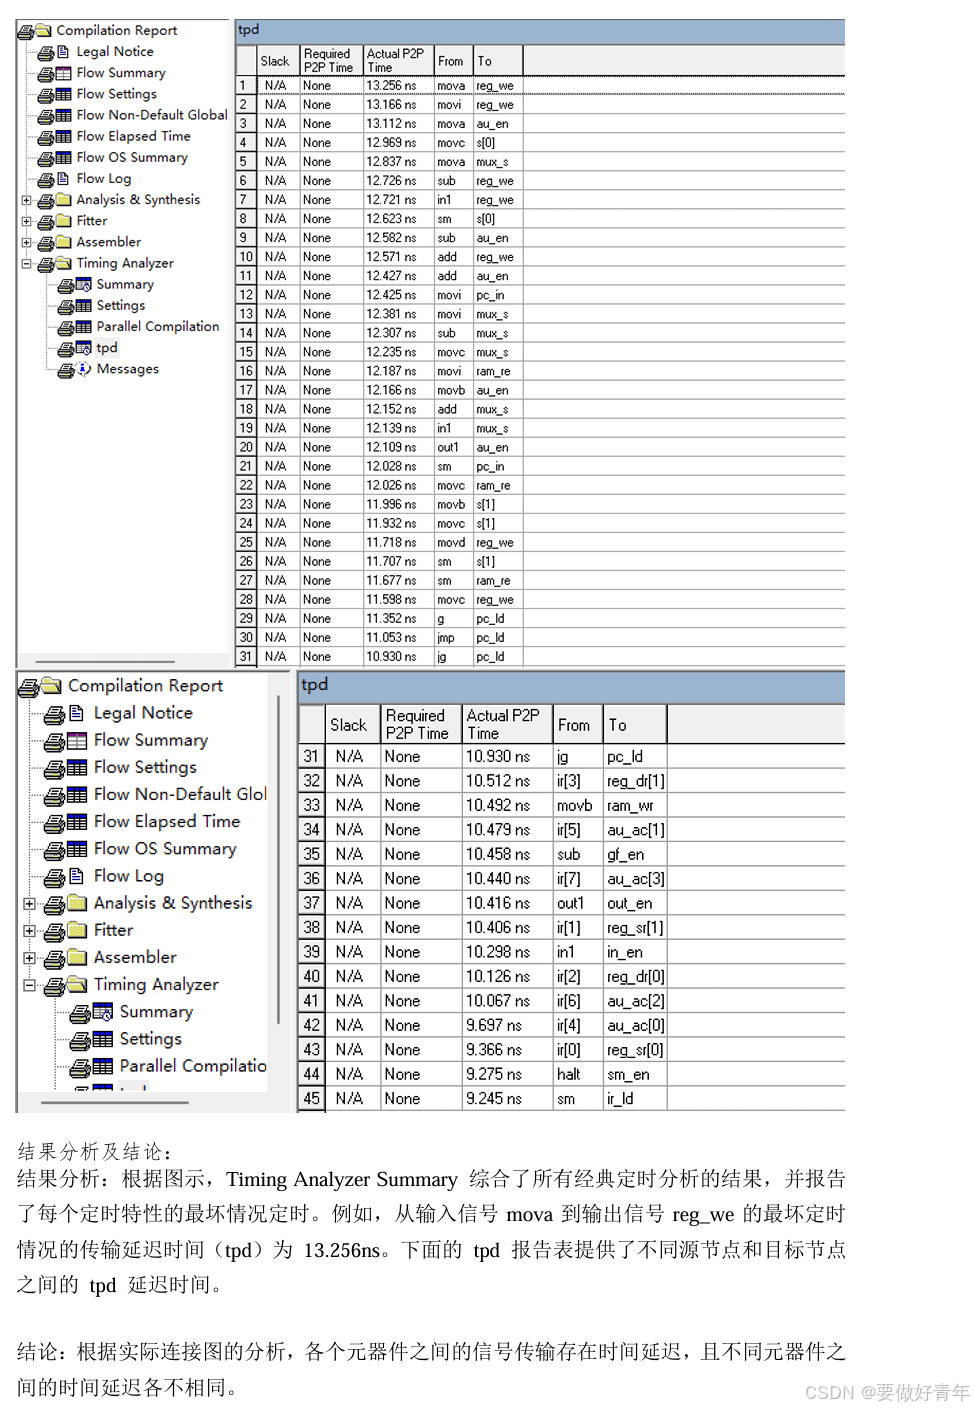Viewport: 974px width, 1410px height.
Task: Click the 10.512 ns cell
Action: point(507,781)
